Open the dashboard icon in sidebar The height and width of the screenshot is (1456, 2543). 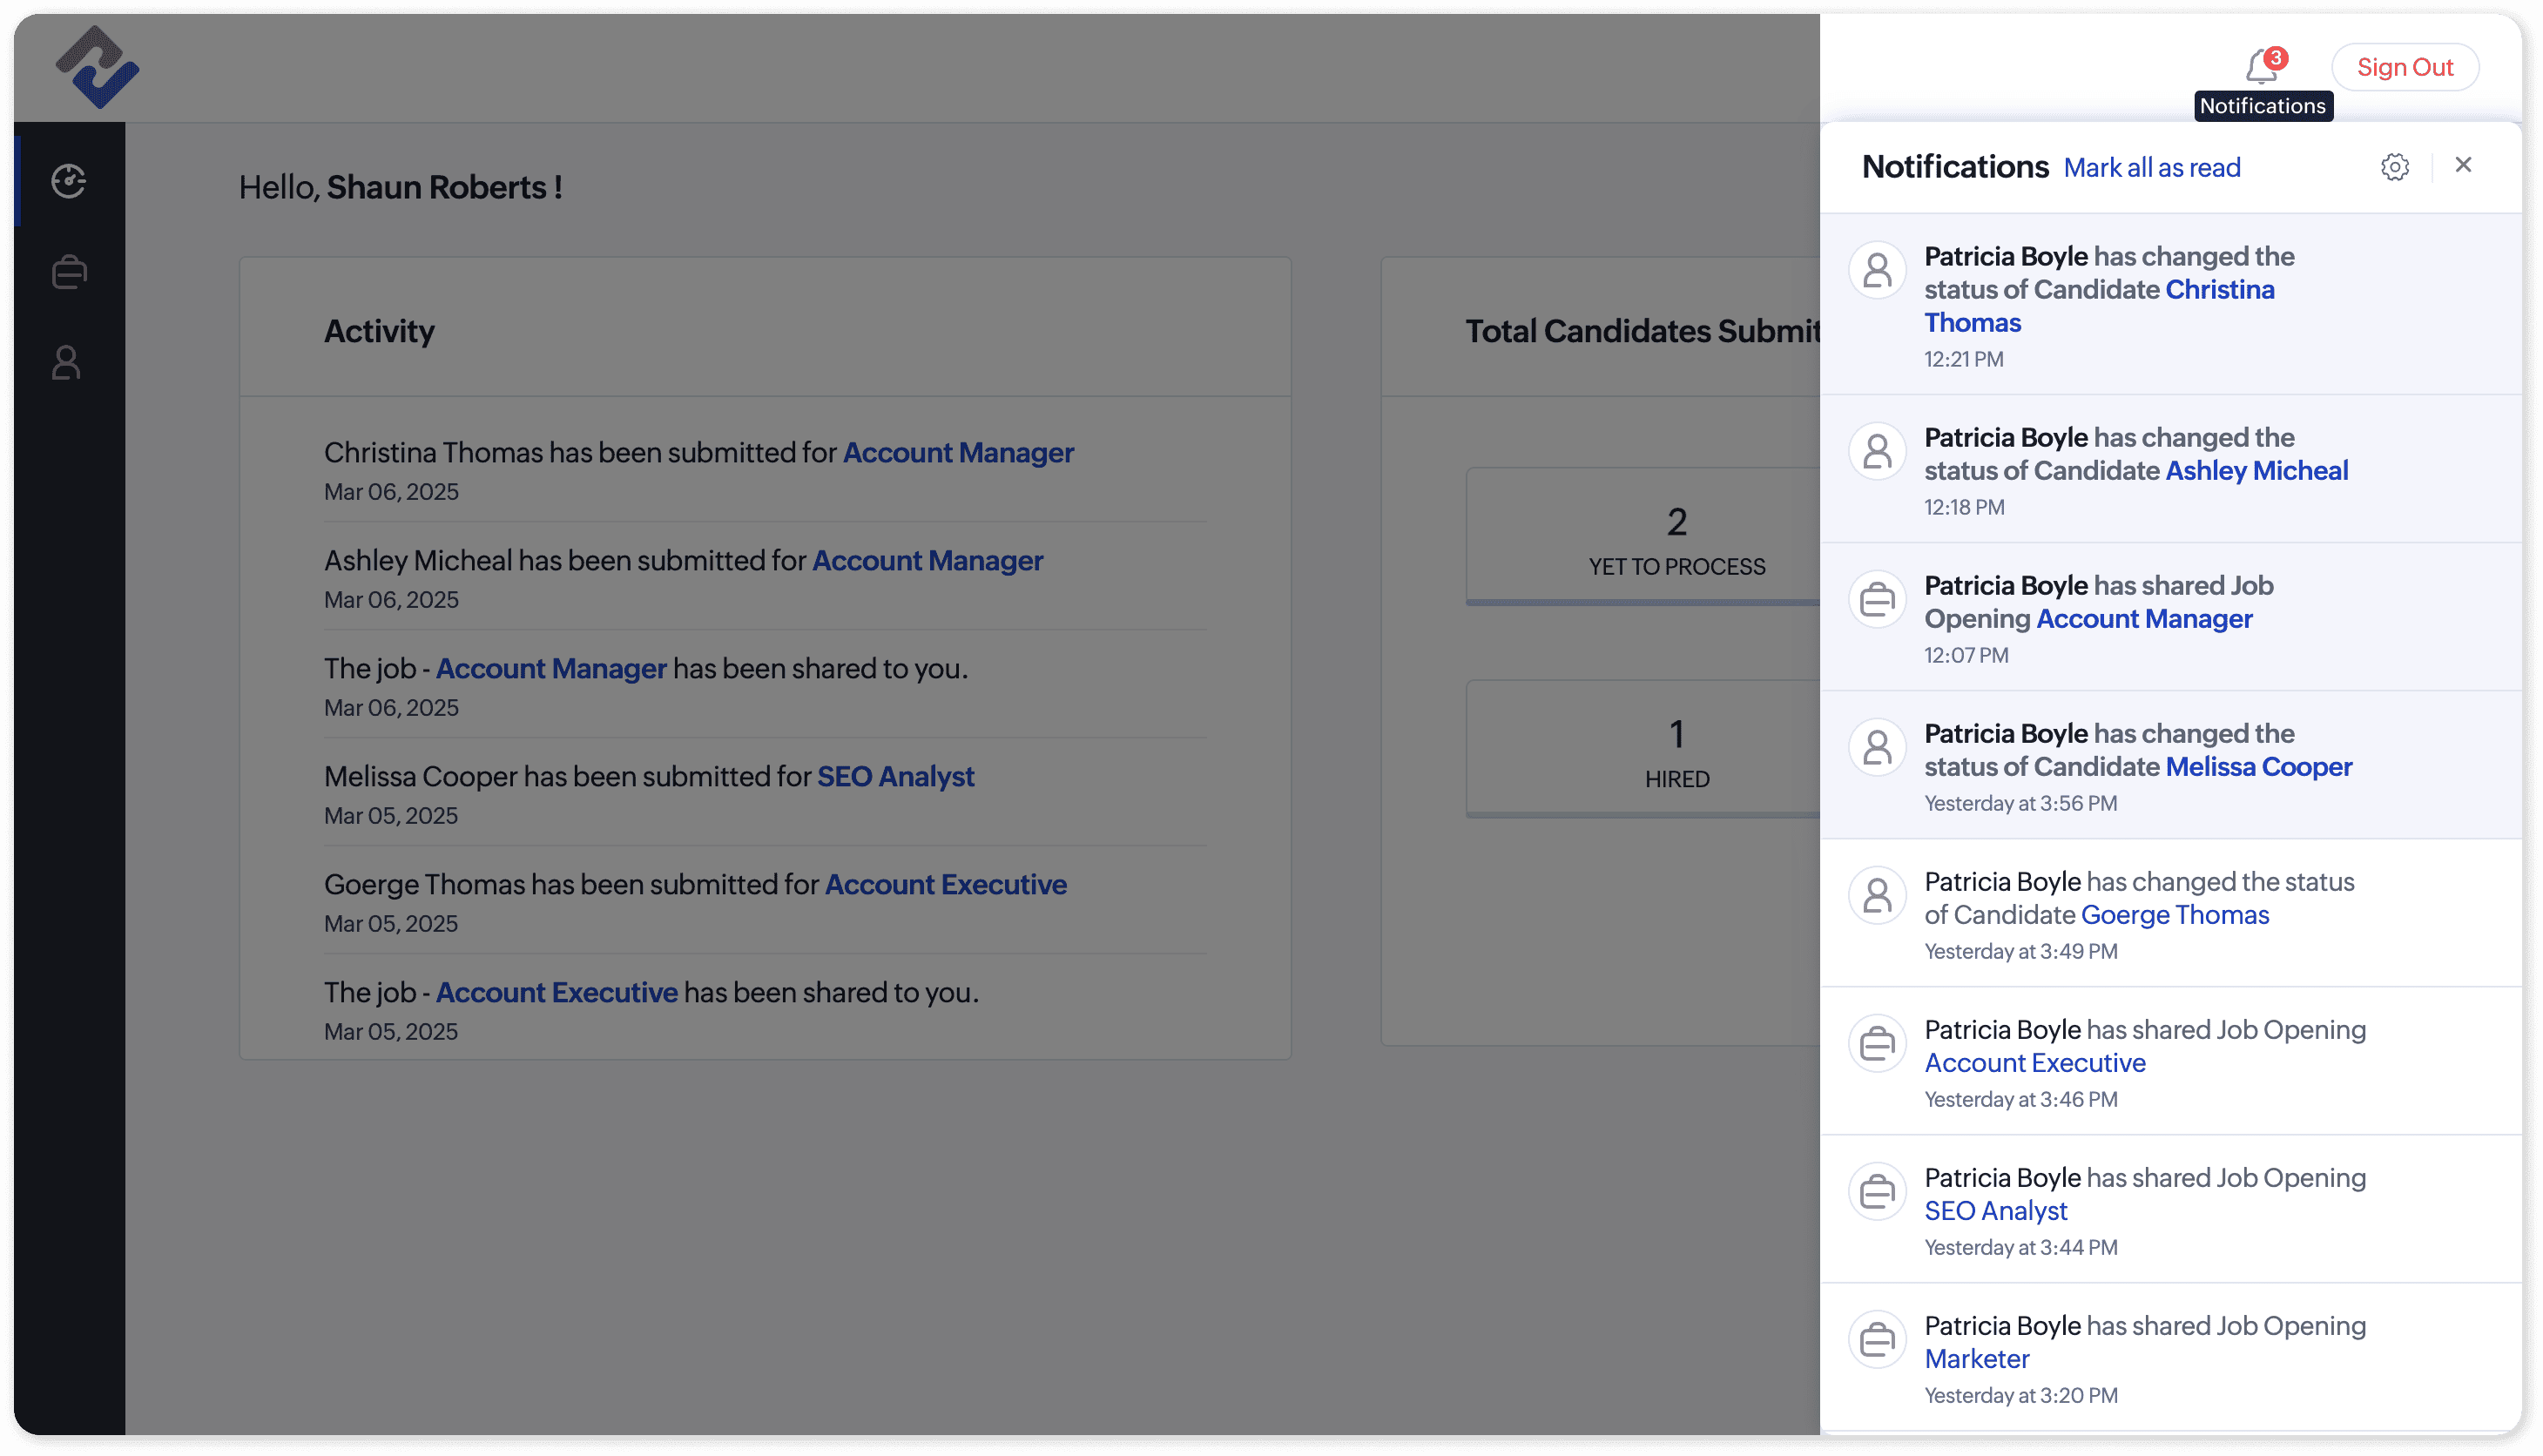[x=69, y=181]
